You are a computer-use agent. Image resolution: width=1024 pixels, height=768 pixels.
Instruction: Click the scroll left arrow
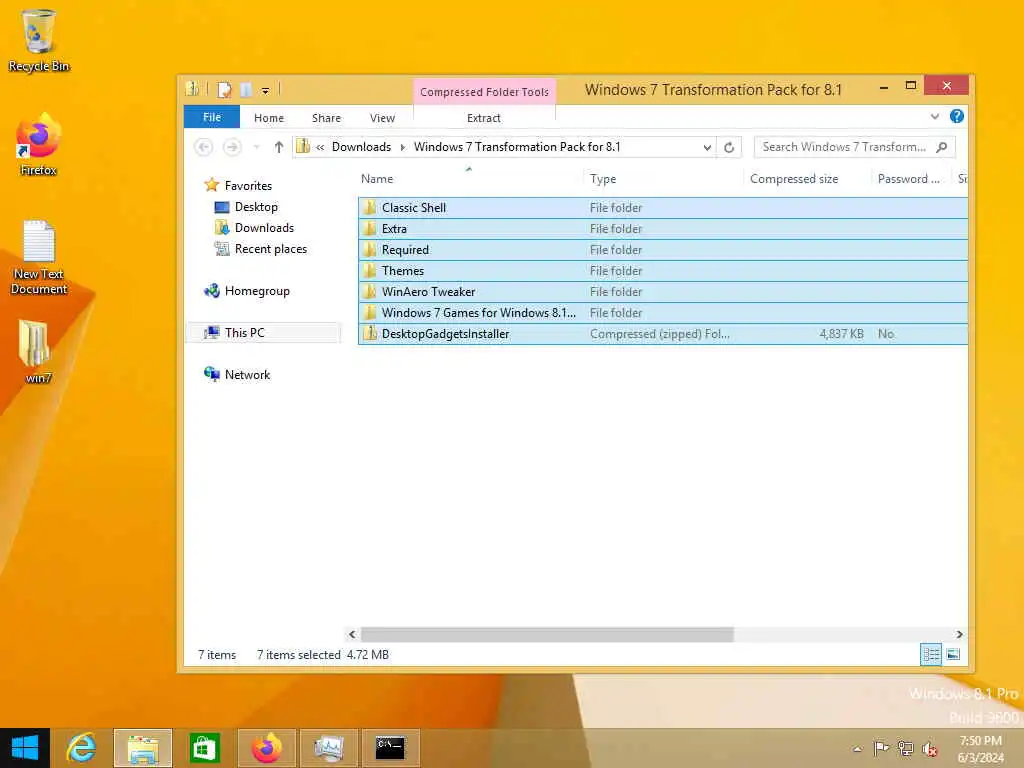(x=352, y=634)
